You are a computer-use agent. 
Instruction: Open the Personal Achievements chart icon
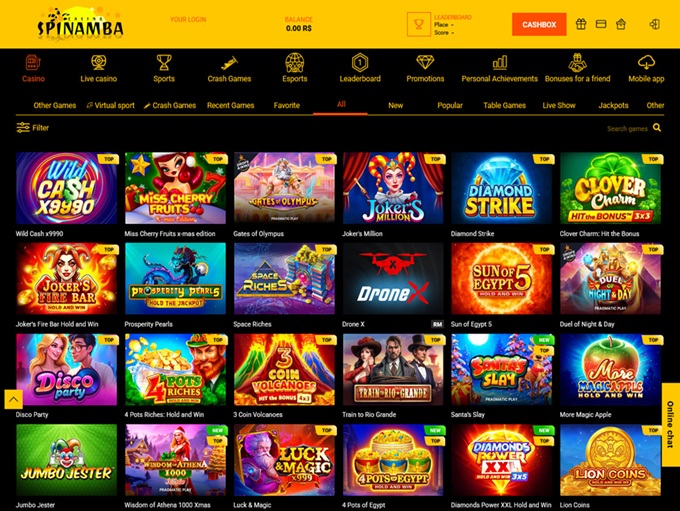(500, 62)
